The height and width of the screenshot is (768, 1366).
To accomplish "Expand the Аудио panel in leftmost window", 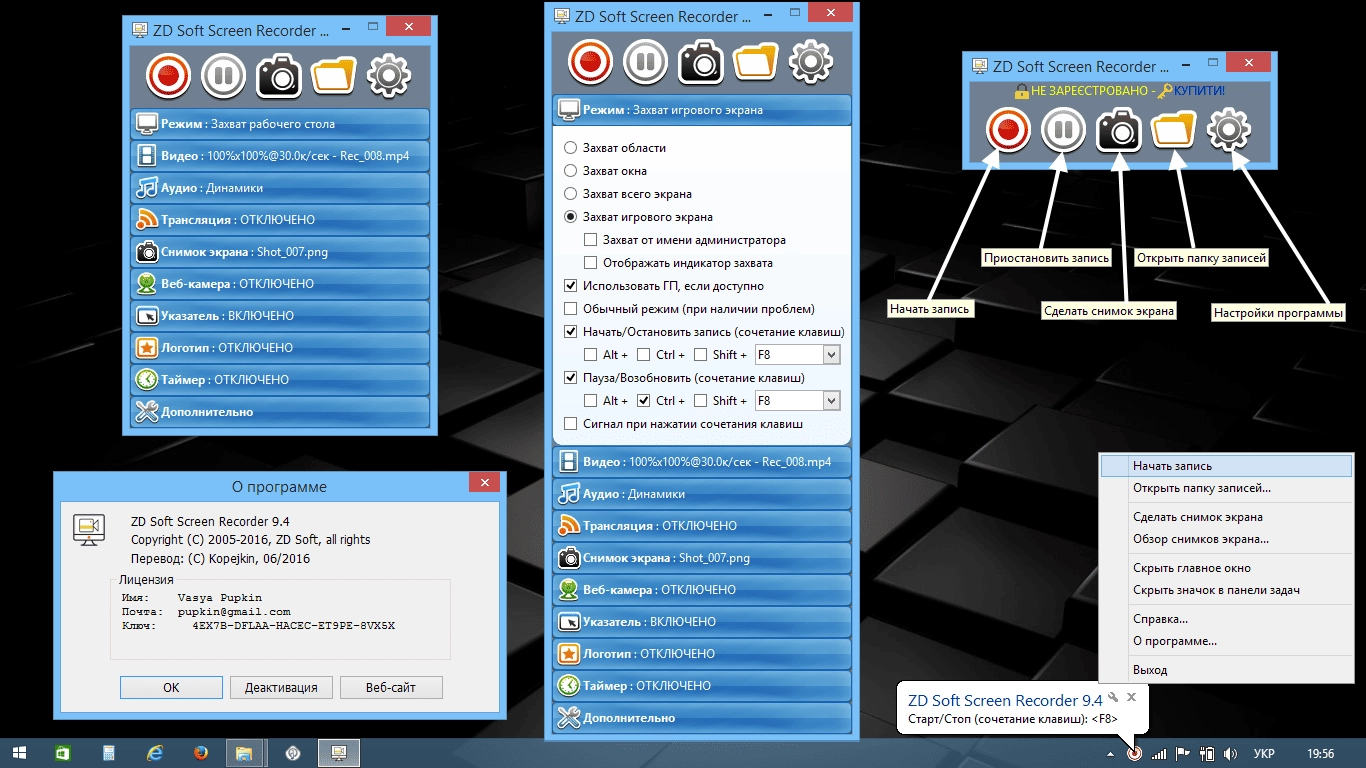I will 280,188.
